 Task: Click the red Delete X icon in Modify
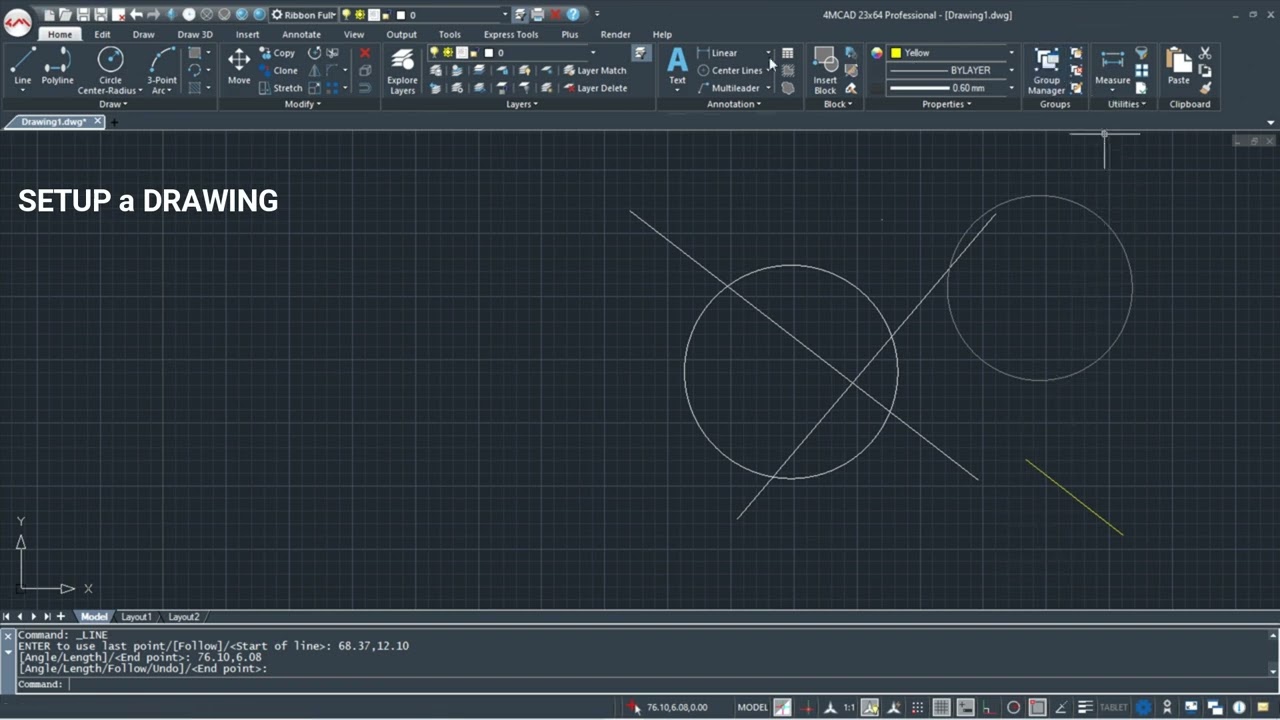[365, 53]
